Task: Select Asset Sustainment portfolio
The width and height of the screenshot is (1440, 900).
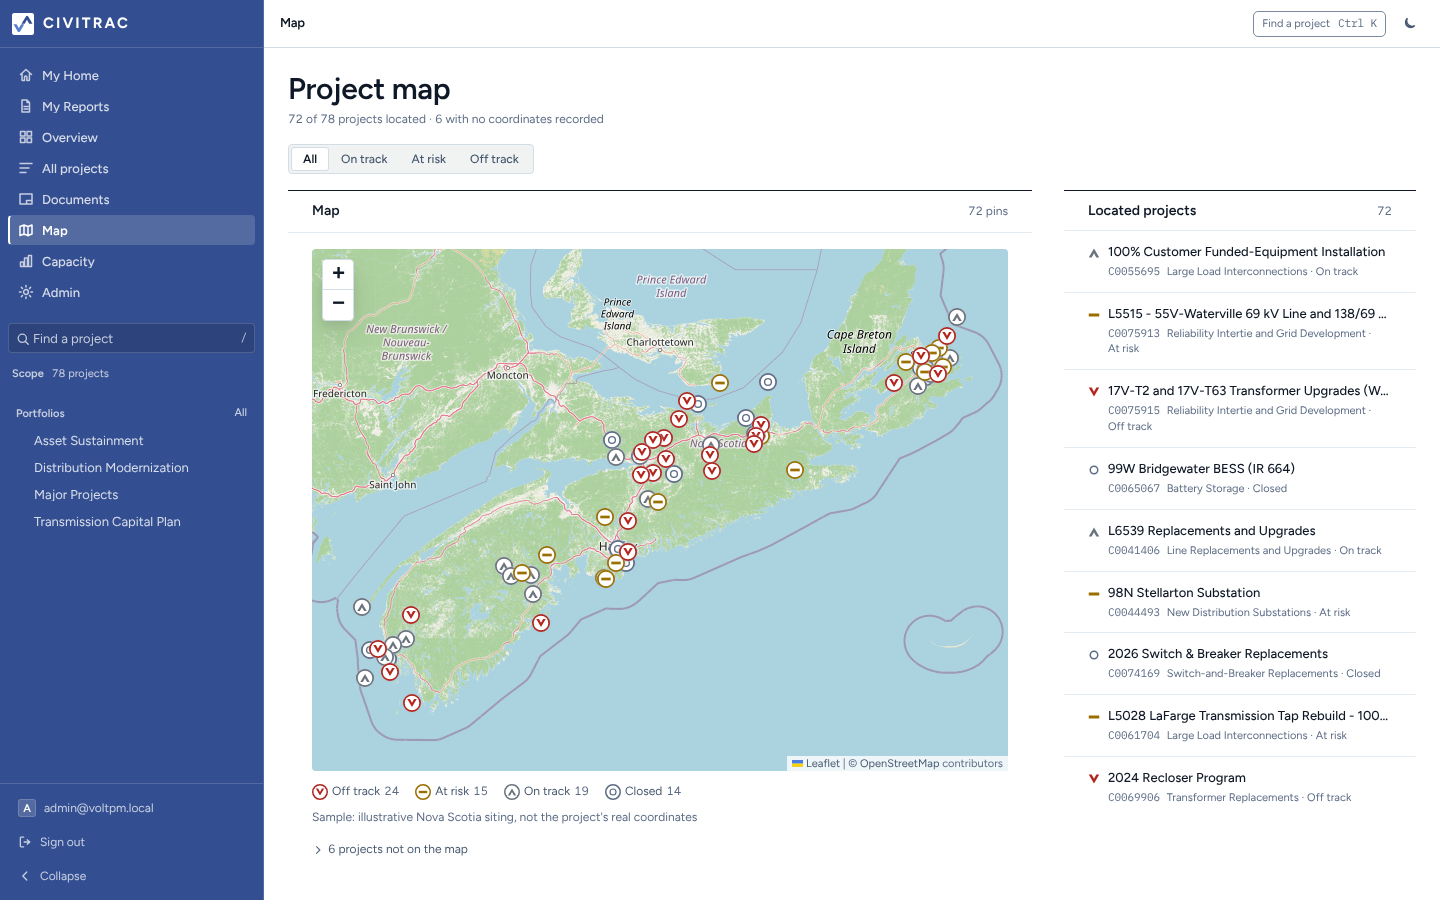Action: click(89, 440)
